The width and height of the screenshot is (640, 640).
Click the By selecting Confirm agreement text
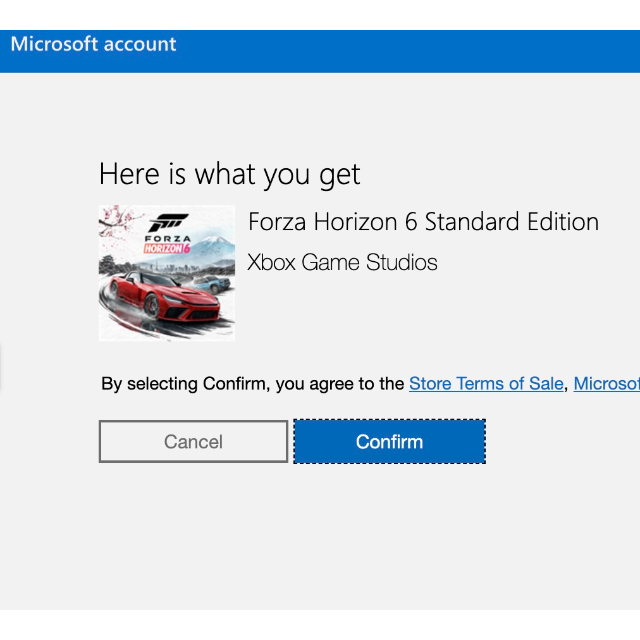click(x=253, y=384)
